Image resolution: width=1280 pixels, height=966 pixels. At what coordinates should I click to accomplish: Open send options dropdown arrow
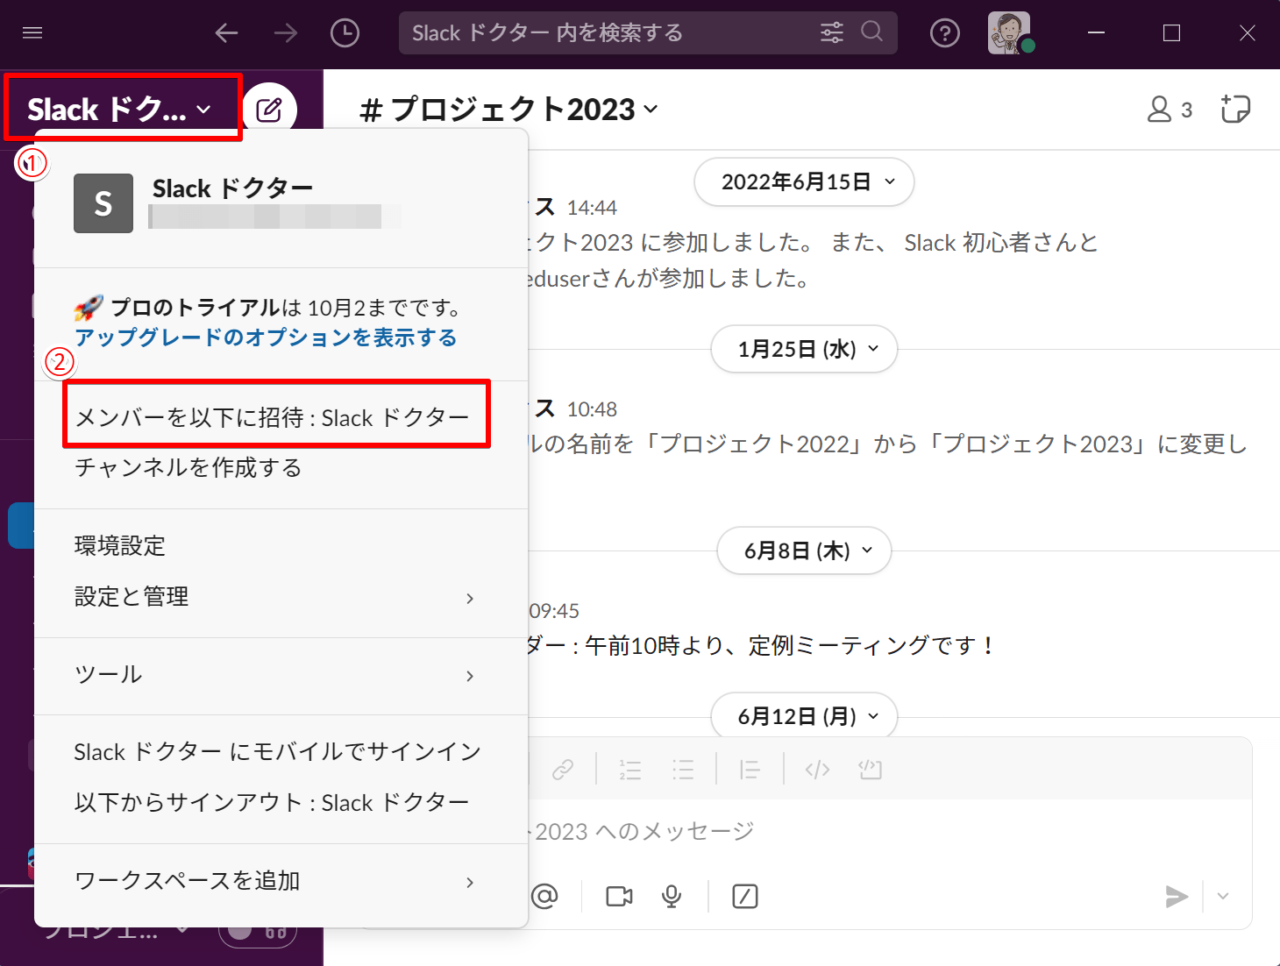click(x=1223, y=896)
